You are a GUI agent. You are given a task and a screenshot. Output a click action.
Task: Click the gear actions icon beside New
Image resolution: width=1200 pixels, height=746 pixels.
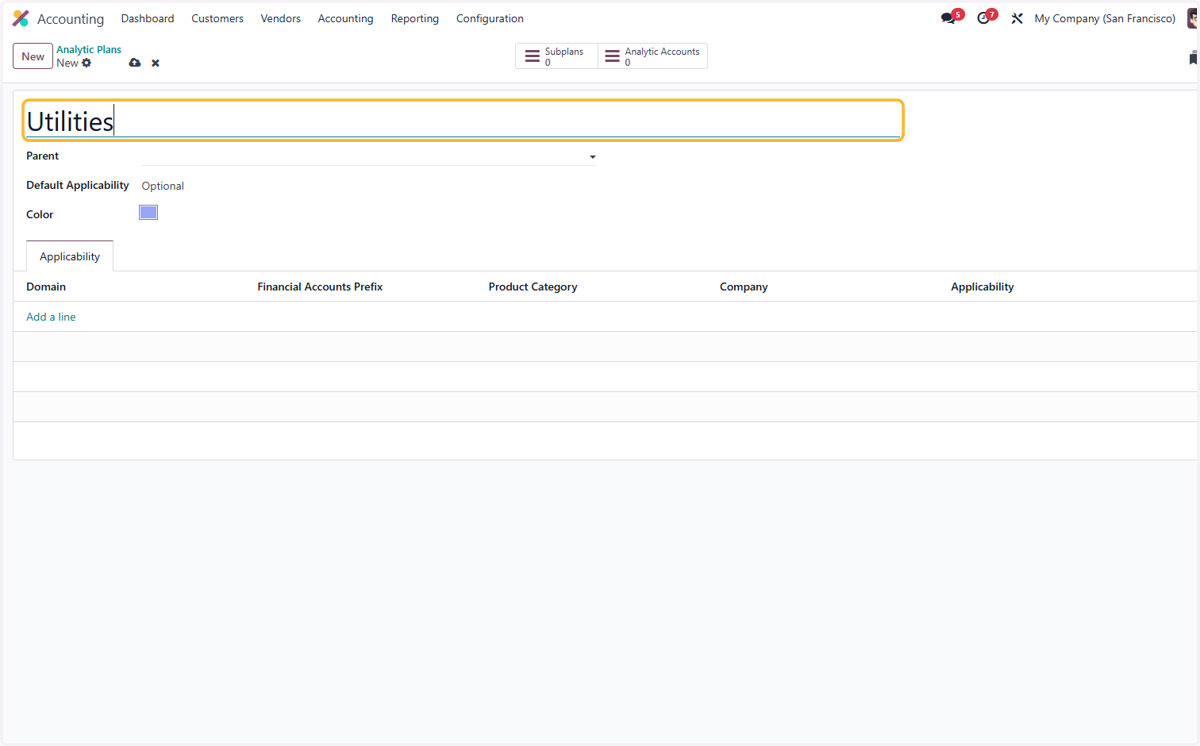[x=87, y=63]
